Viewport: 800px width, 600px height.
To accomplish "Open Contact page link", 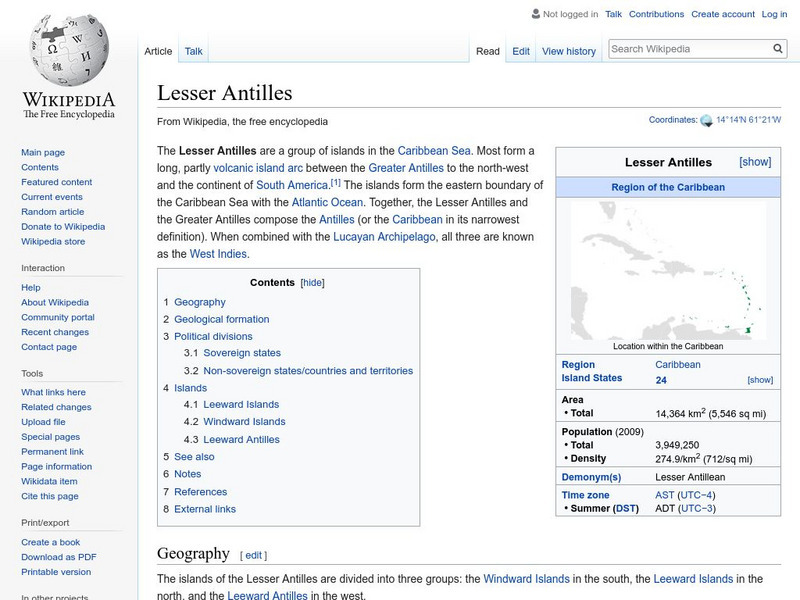I will pyautogui.click(x=49, y=347).
